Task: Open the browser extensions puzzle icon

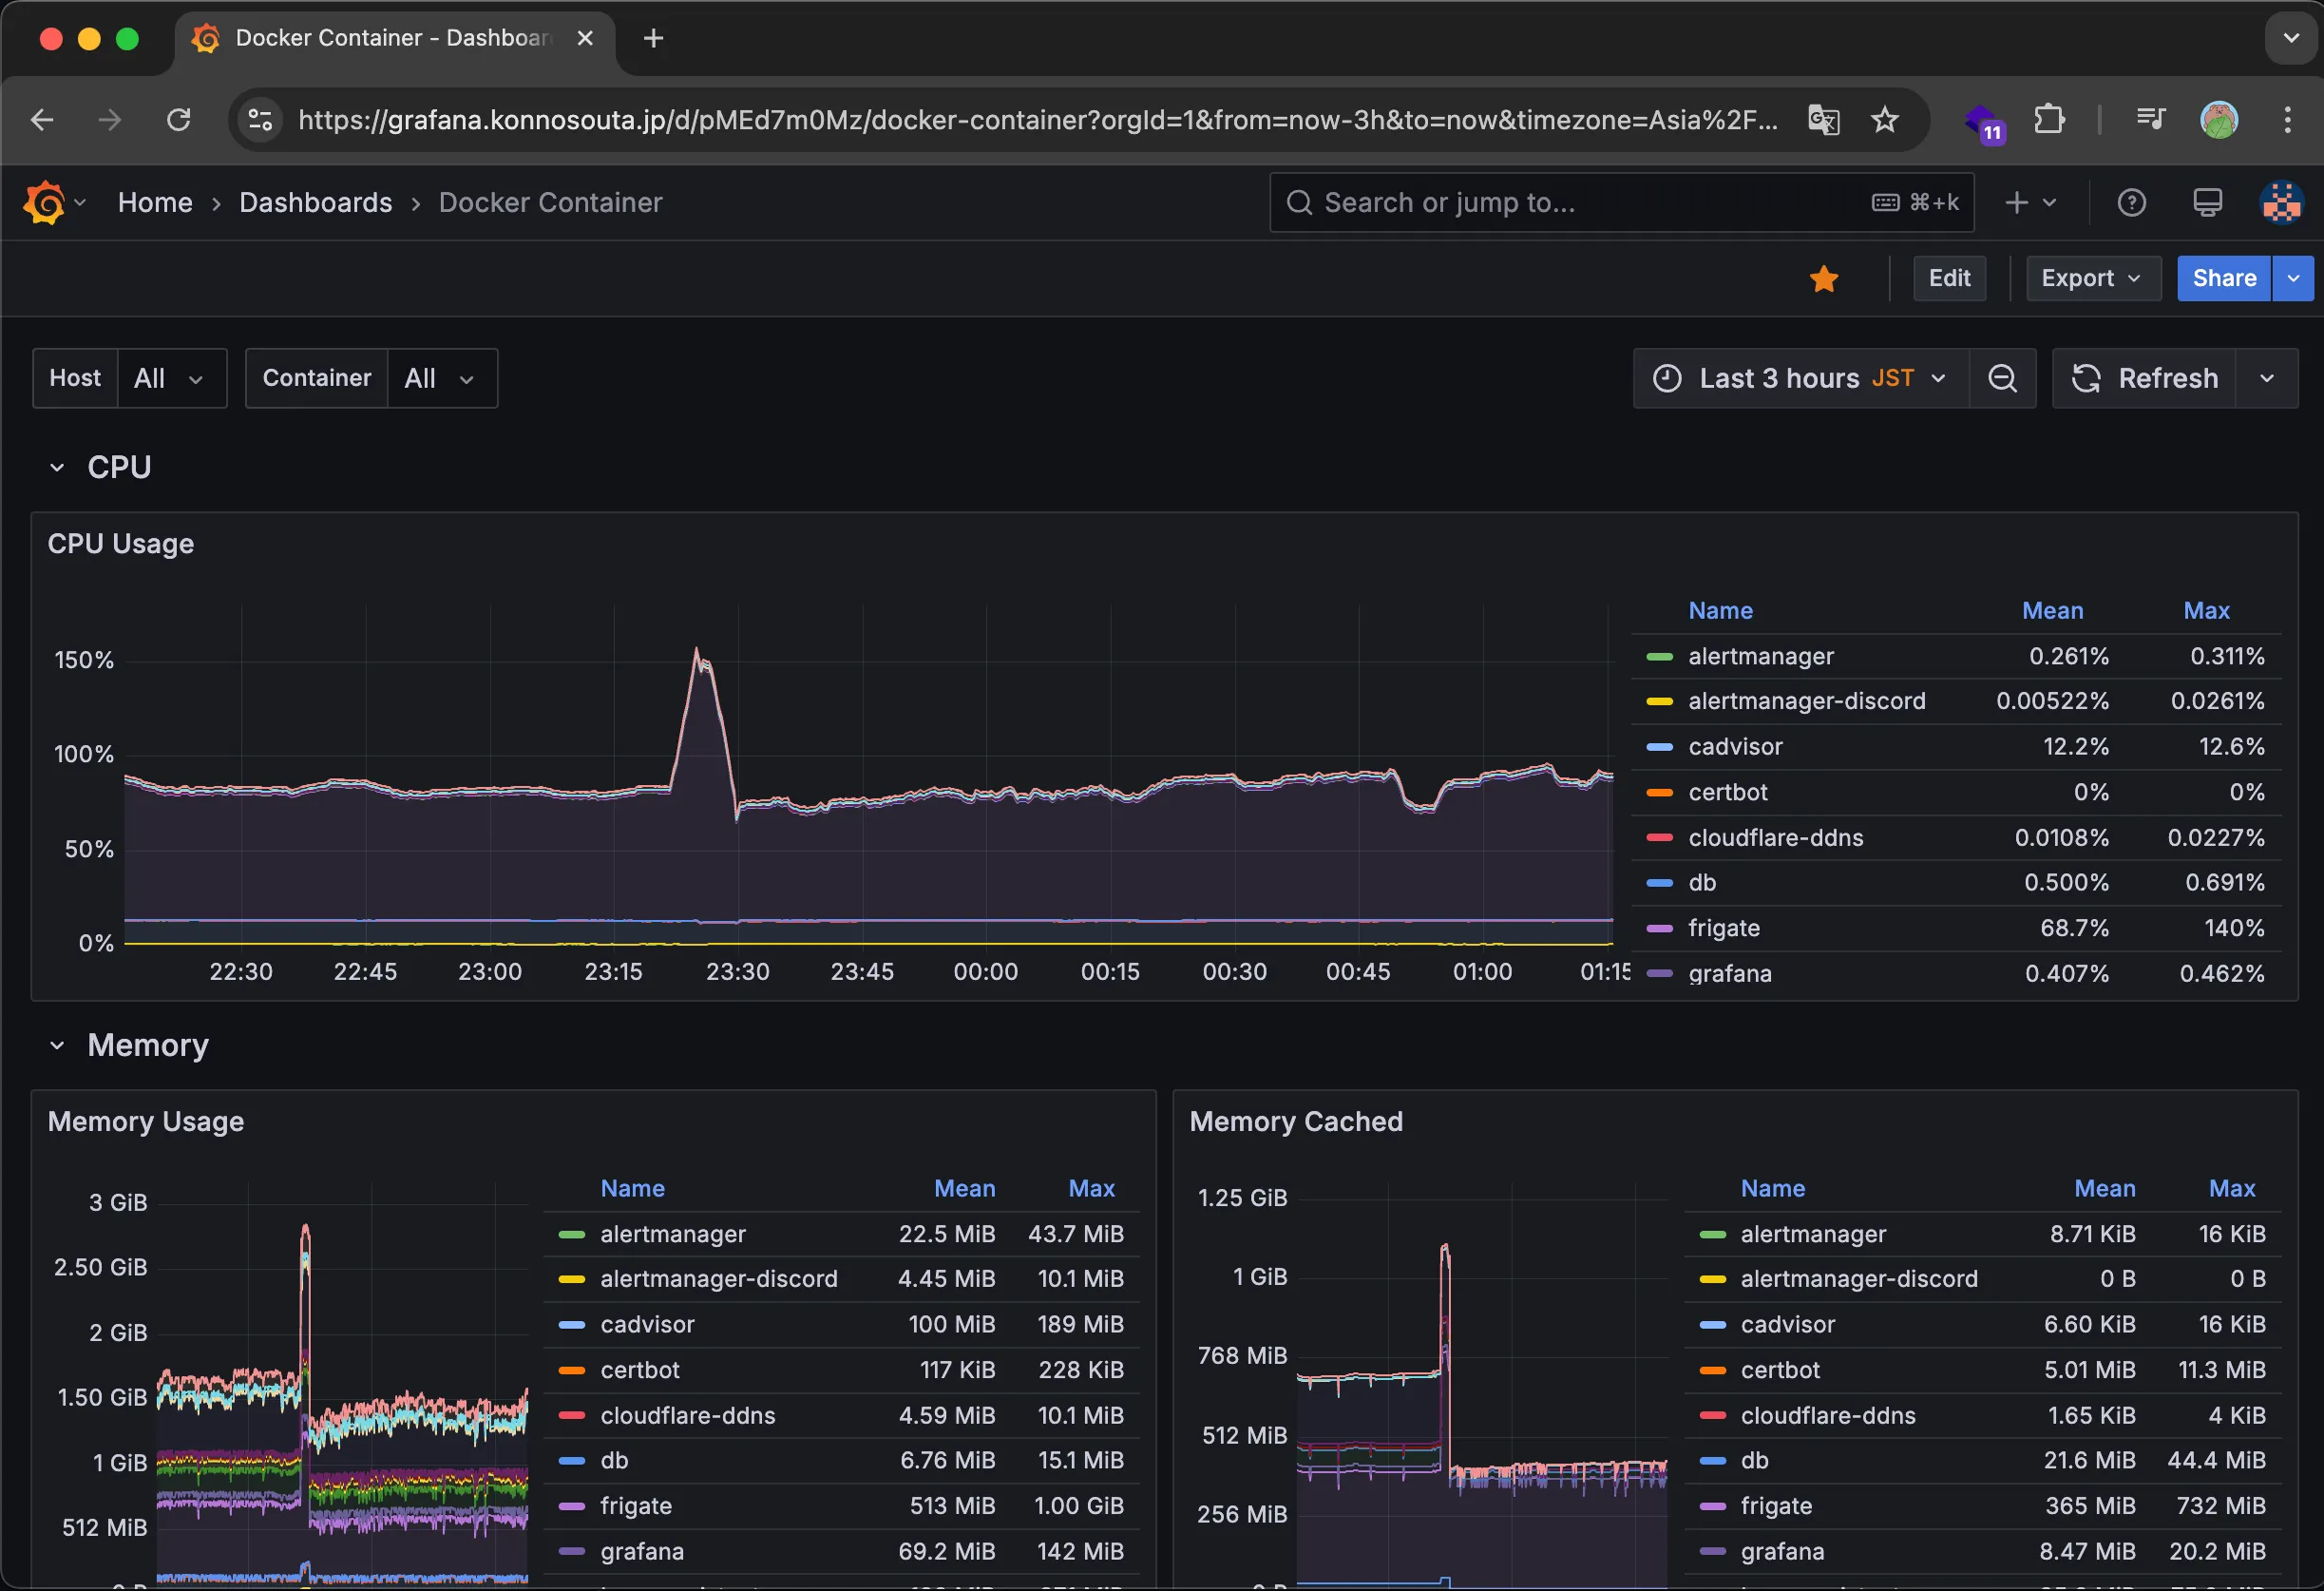Action: 2048,120
